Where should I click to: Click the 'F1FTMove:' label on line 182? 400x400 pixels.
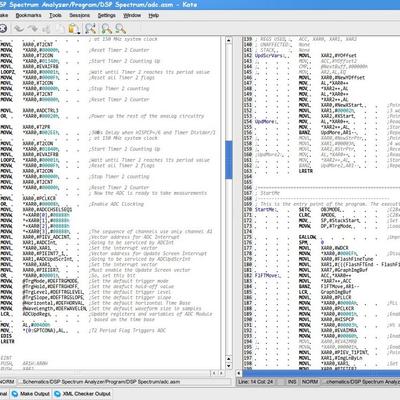pos(267,276)
